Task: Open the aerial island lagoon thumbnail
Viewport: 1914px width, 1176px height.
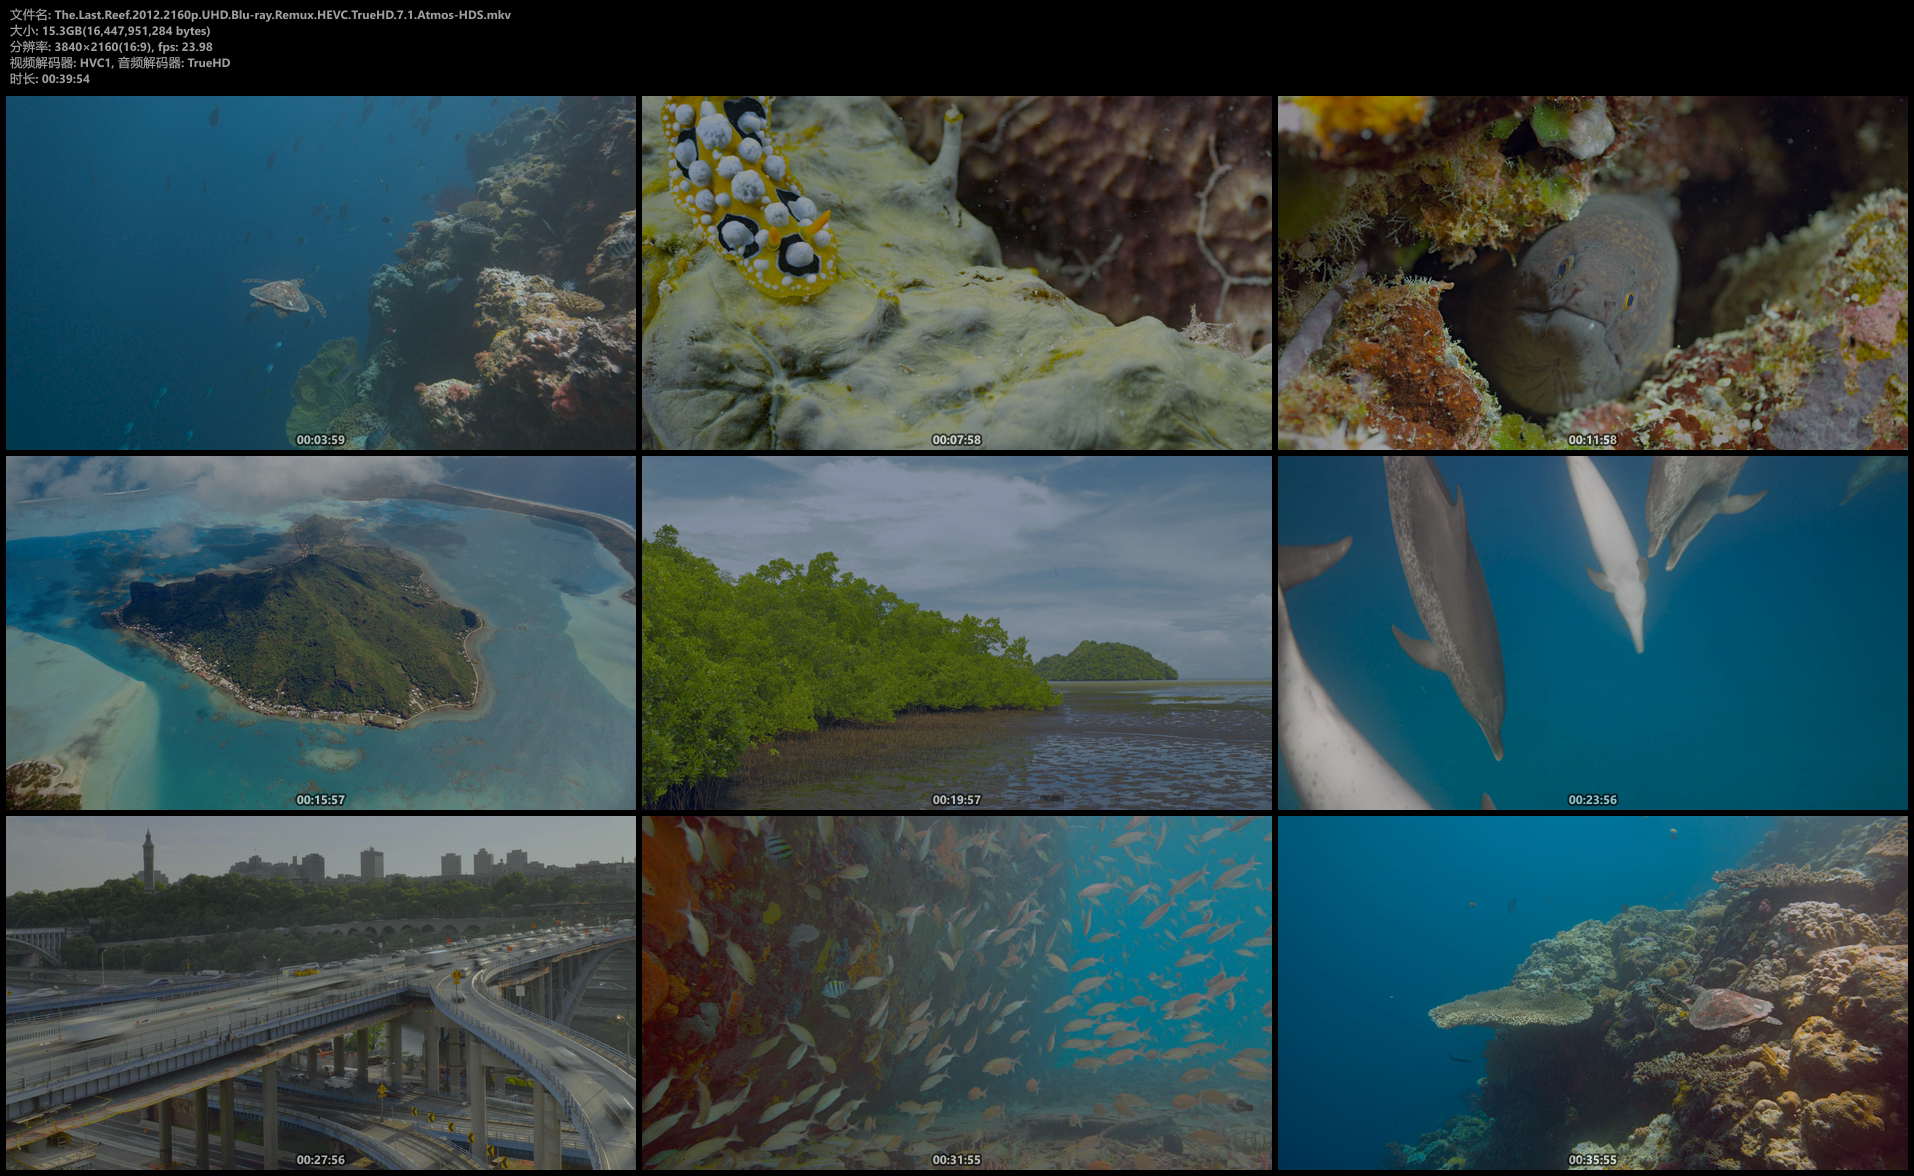Action: tap(320, 632)
